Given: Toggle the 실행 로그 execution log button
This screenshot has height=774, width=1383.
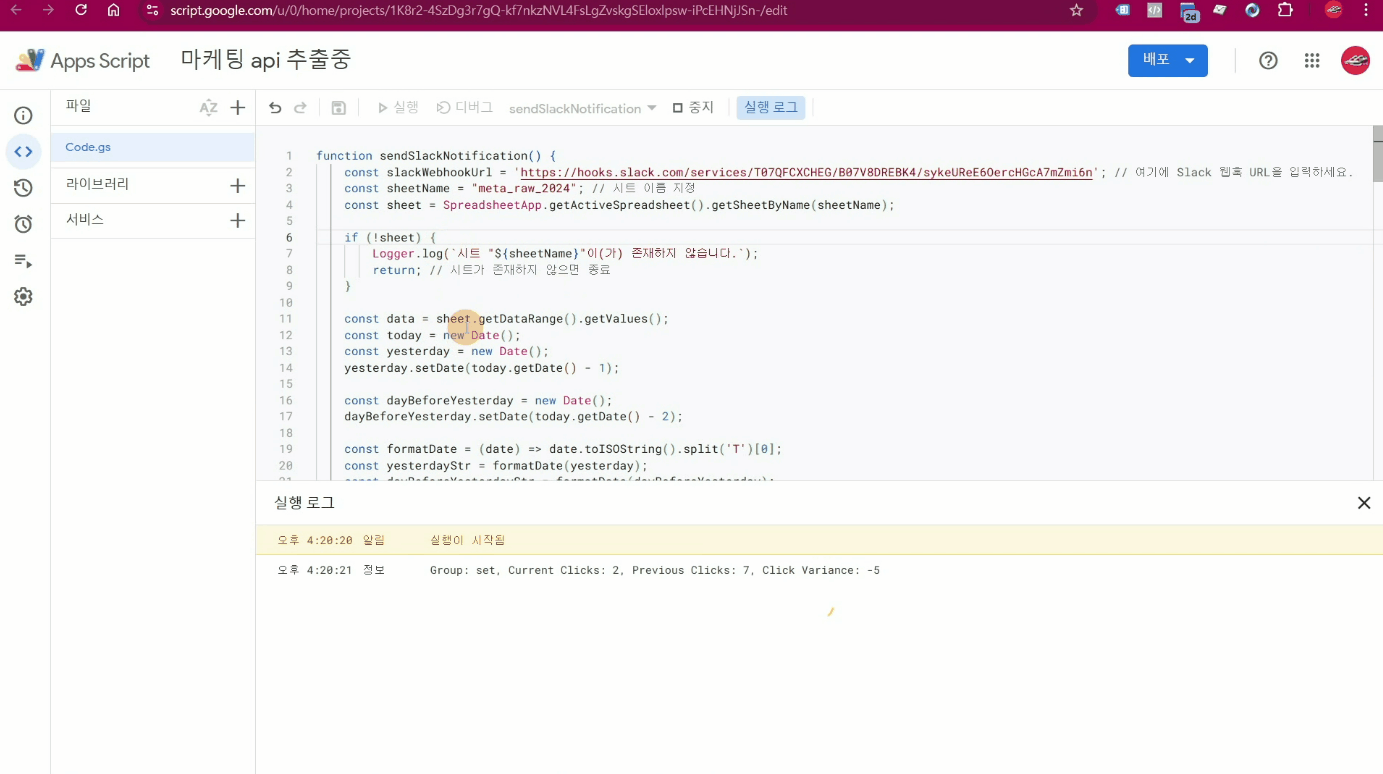Looking at the screenshot, I should [x=770, y=108].
